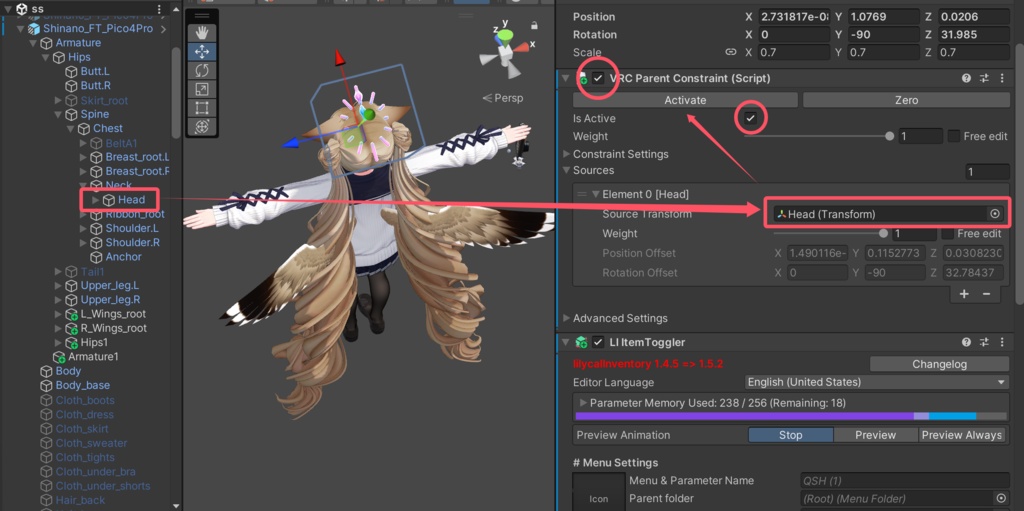The height and width of the screenshot is (511, 1024).
Task: Enable the VRC Parent Constraint component checkbox
Action: (x=598, y=78)
